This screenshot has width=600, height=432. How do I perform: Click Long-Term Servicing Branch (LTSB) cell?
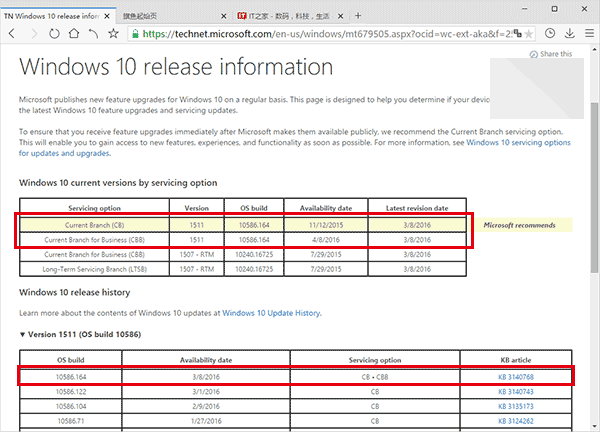[95, 269]
